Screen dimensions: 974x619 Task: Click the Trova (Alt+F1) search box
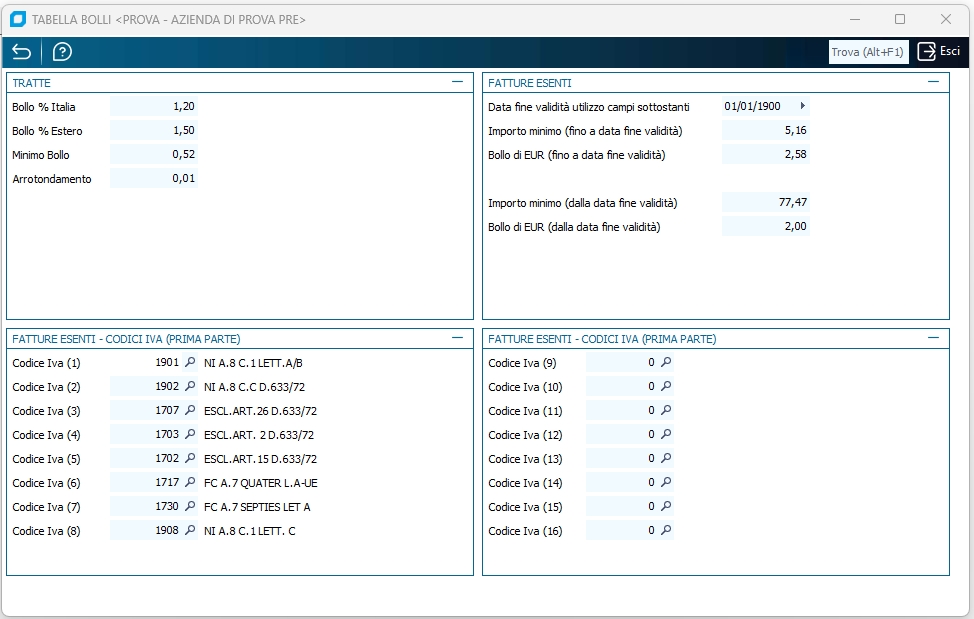[868, 52]
